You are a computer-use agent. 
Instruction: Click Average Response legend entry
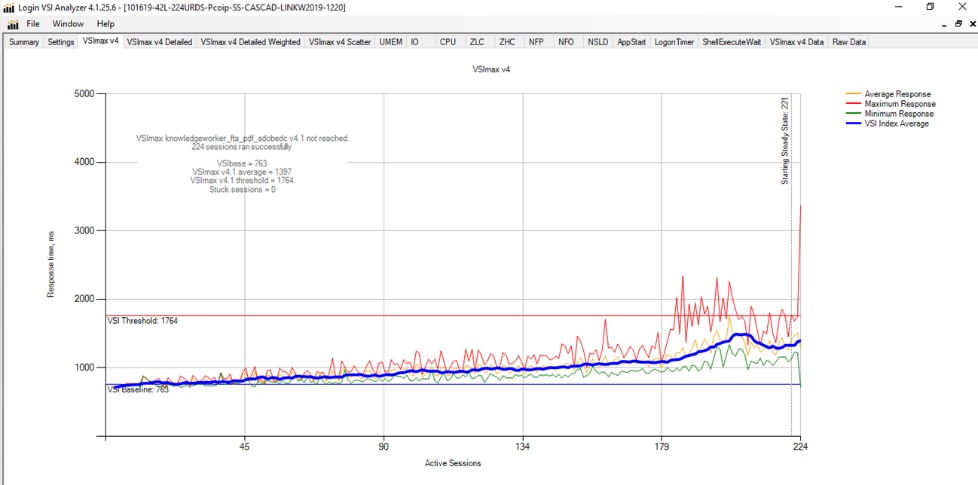click(888, 94)
